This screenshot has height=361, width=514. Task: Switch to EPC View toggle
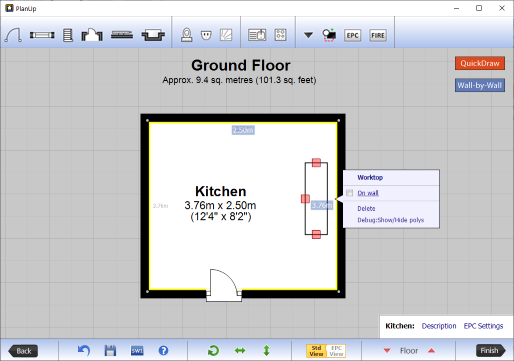(336, 351)
